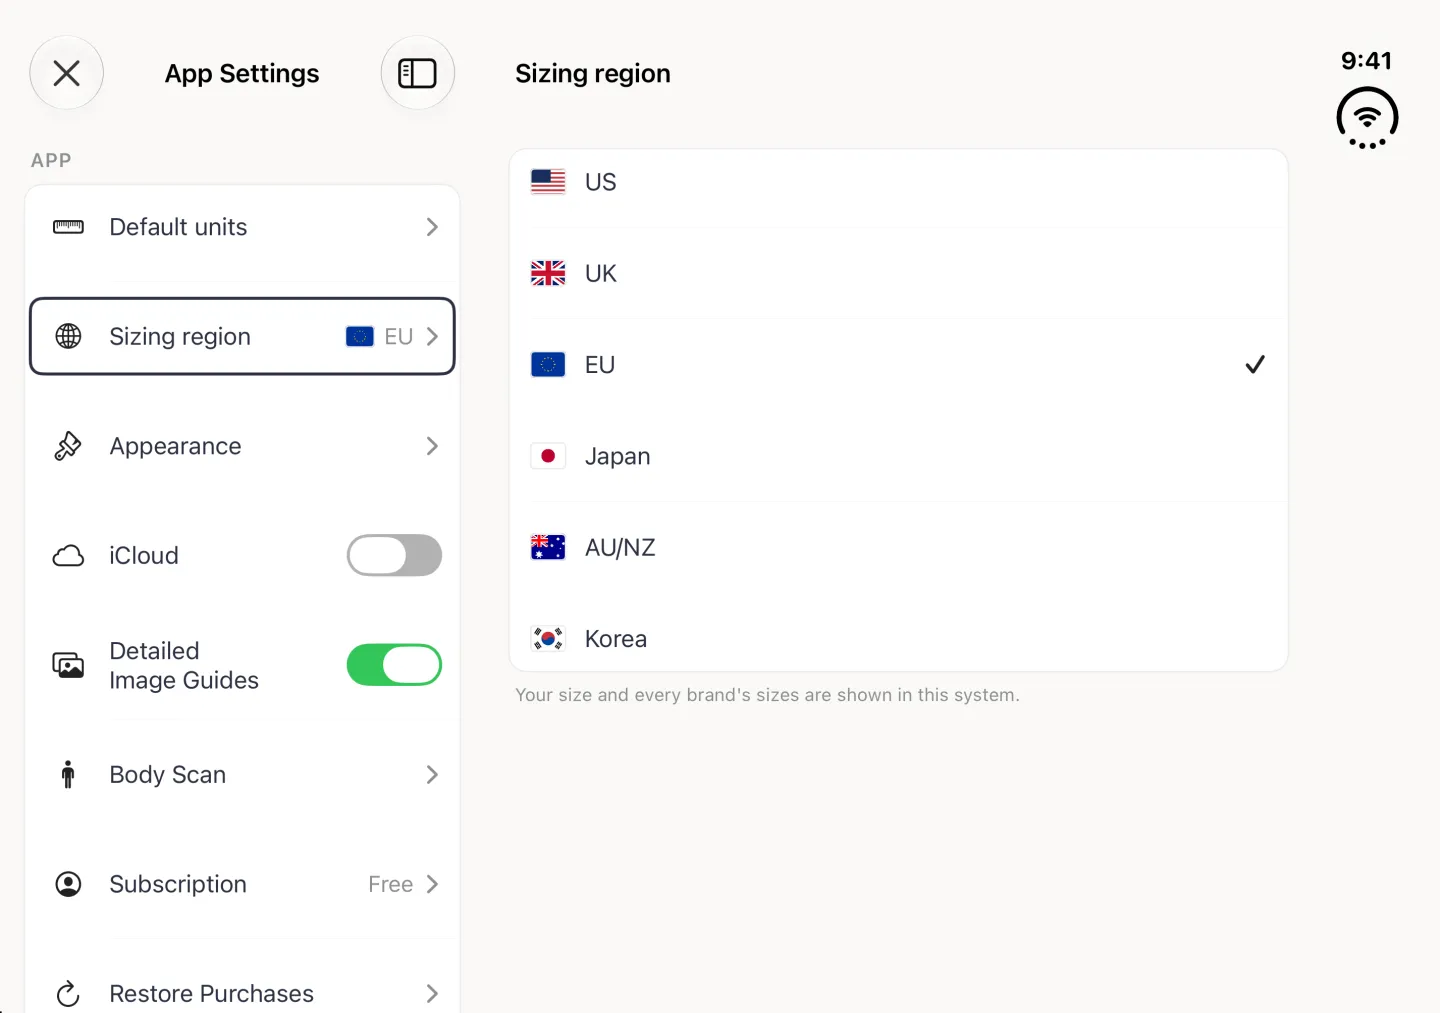Viewport: 1440px width, 1013px height.
Task: Open the Body Scan setting
Action: [x=242, y=775]
